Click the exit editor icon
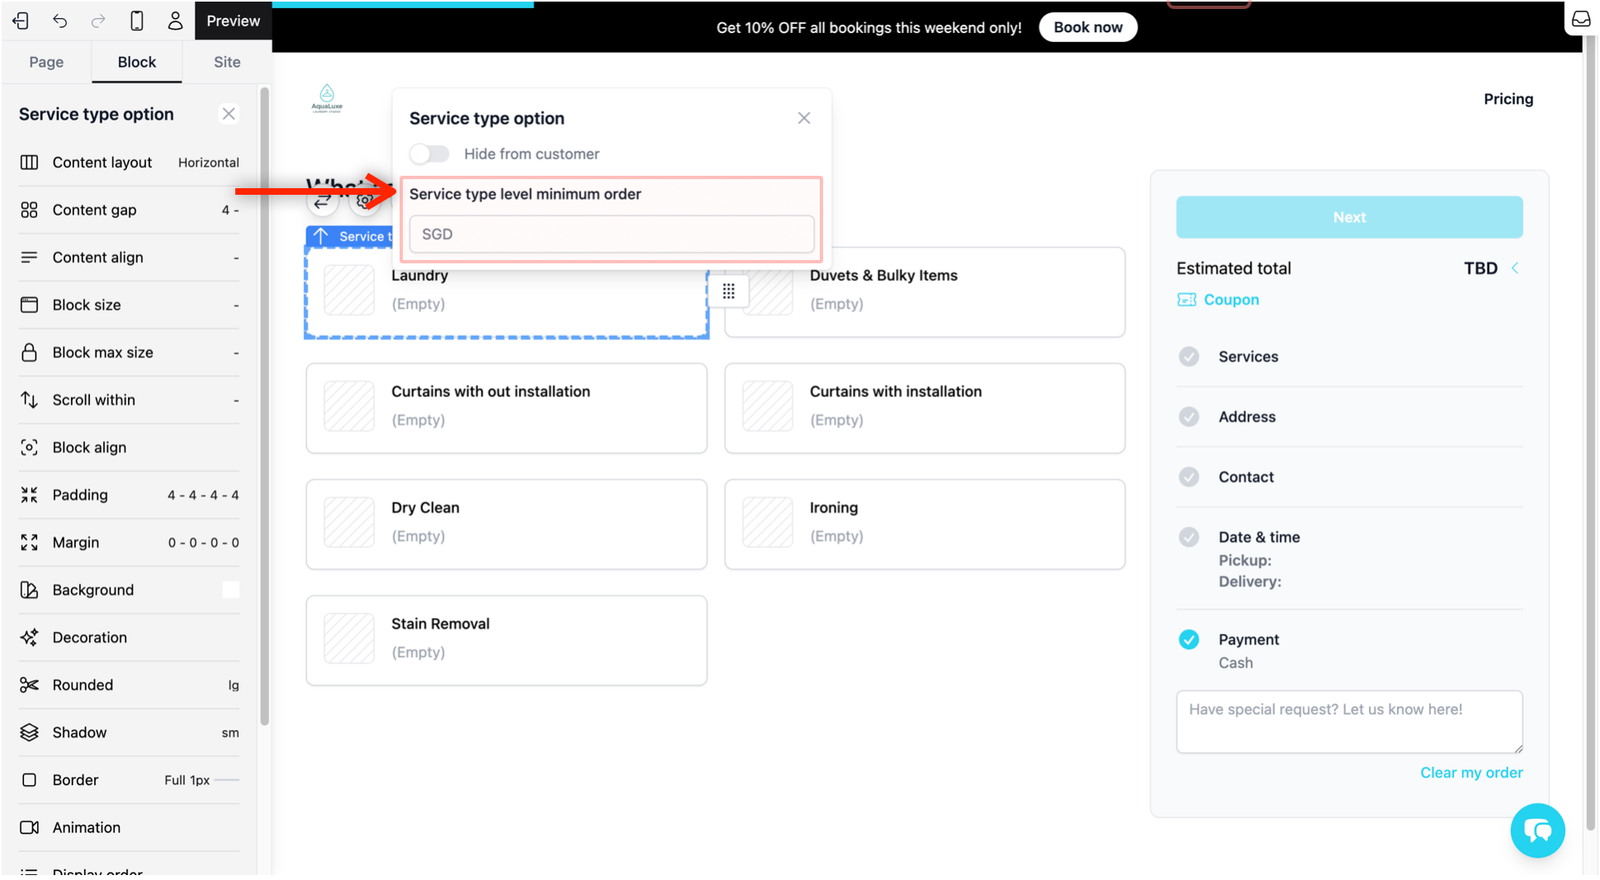The image size is (1600, 880). (21, 20)
